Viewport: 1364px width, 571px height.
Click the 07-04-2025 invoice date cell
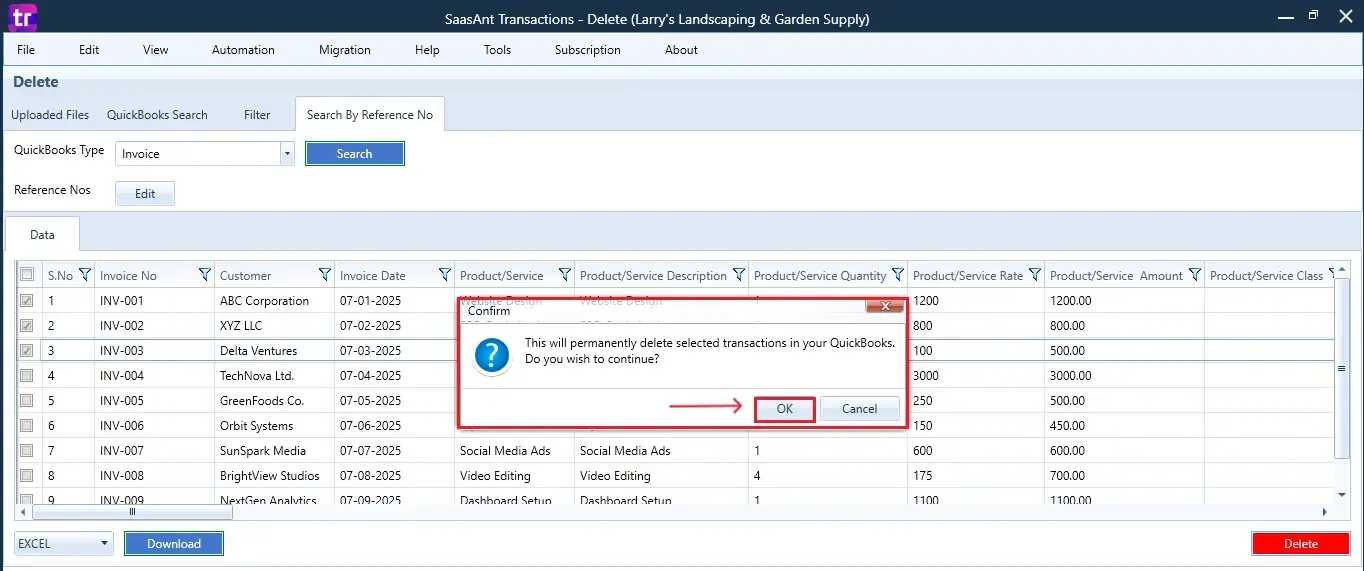pos(394,375)
